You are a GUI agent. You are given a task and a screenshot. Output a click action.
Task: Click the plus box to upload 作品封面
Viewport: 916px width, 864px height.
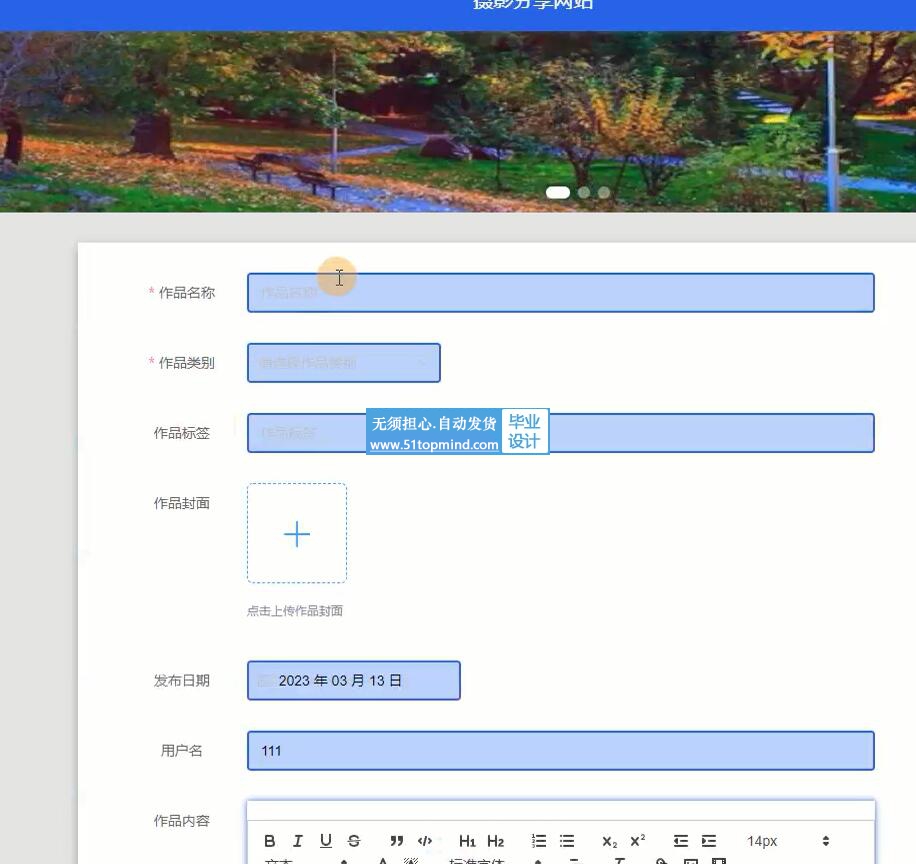coord(297,533)
